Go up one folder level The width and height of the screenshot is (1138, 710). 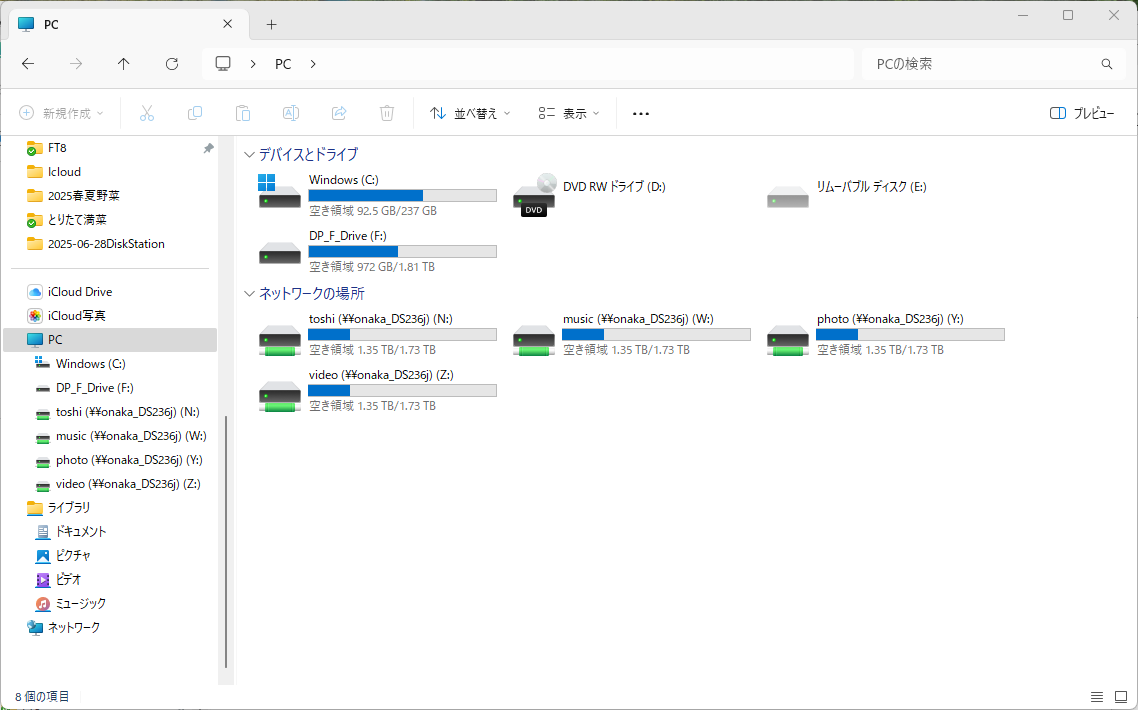pyautogui.click(x=123, y=64)
